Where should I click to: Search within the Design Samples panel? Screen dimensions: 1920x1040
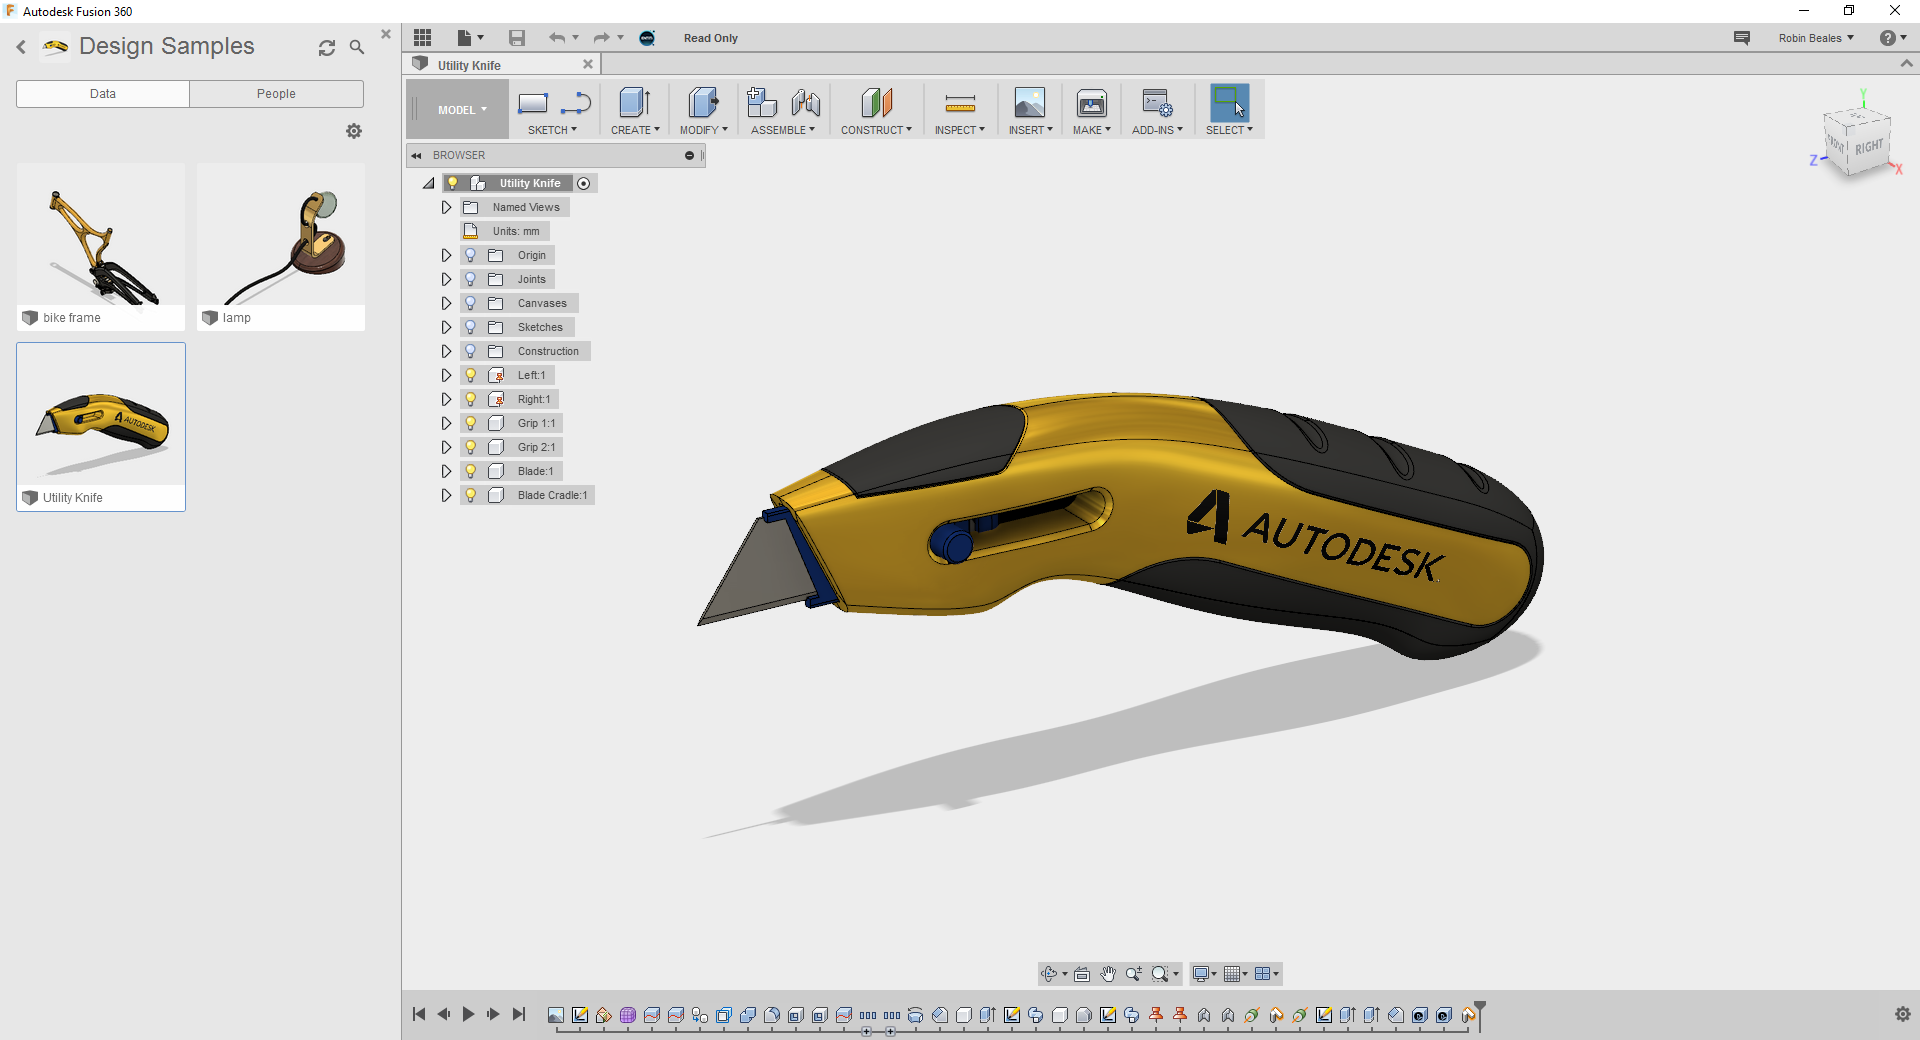pos(357,47)
